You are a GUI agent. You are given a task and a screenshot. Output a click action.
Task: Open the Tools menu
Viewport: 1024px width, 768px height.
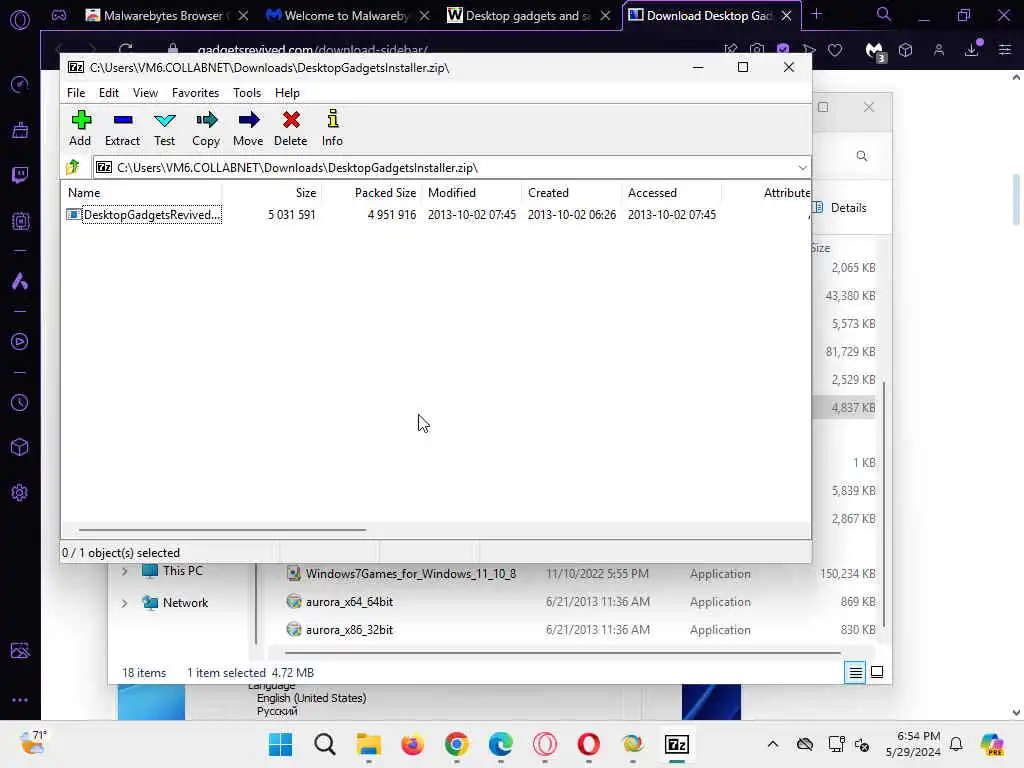(247, 93)
